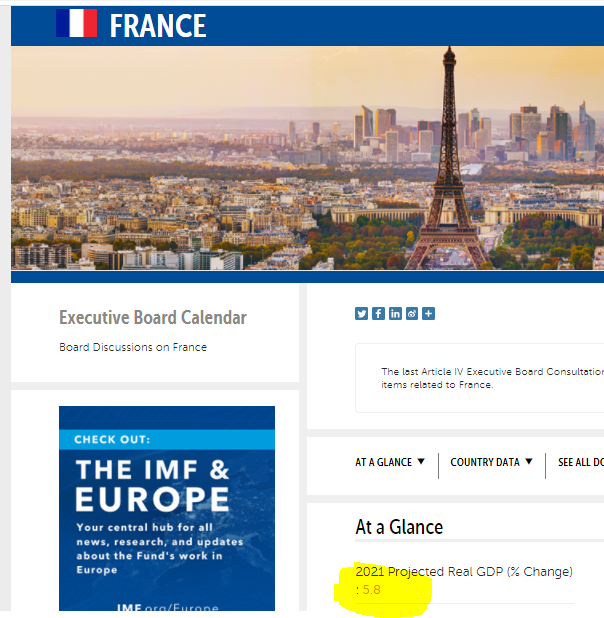Image resolution: width=604 pixels, height=618 pixels.
Task: Click the French flag icon
Action: [76, 24]
